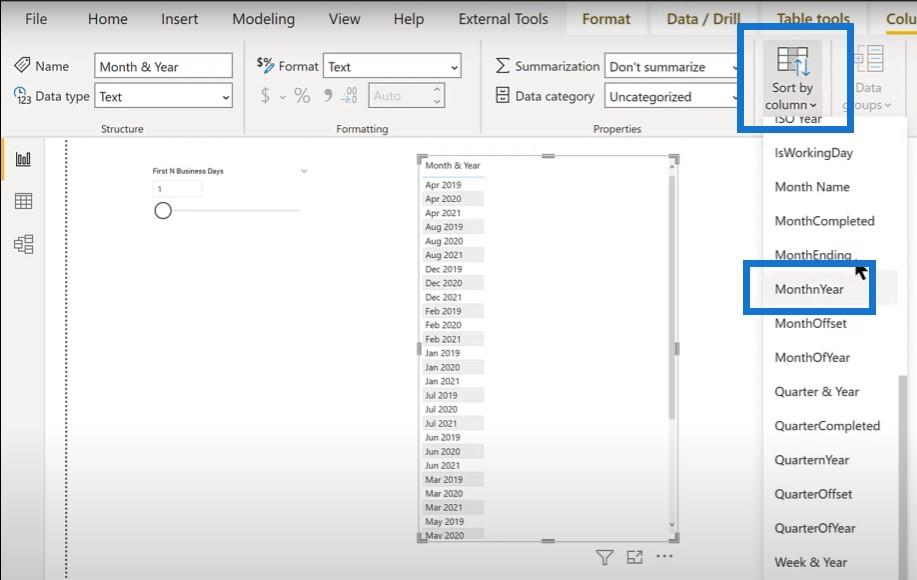The width and height of the screenshot is (917, 580).
Task: Open the File menu
Action: [36, 19]
